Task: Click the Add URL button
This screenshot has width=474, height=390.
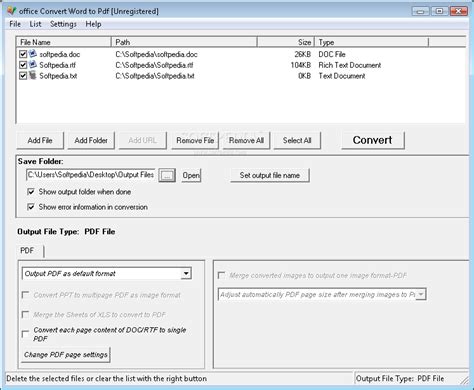Action: click(x=142, y=140)
